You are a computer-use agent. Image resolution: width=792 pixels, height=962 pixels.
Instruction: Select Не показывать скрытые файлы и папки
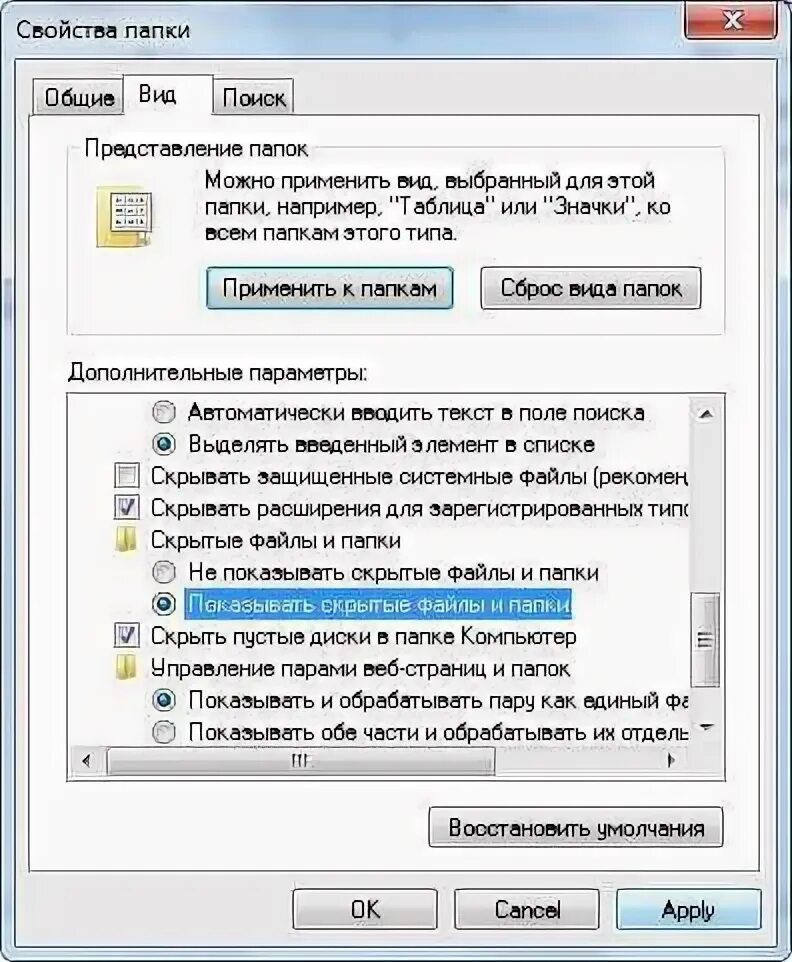click(164, 572)
